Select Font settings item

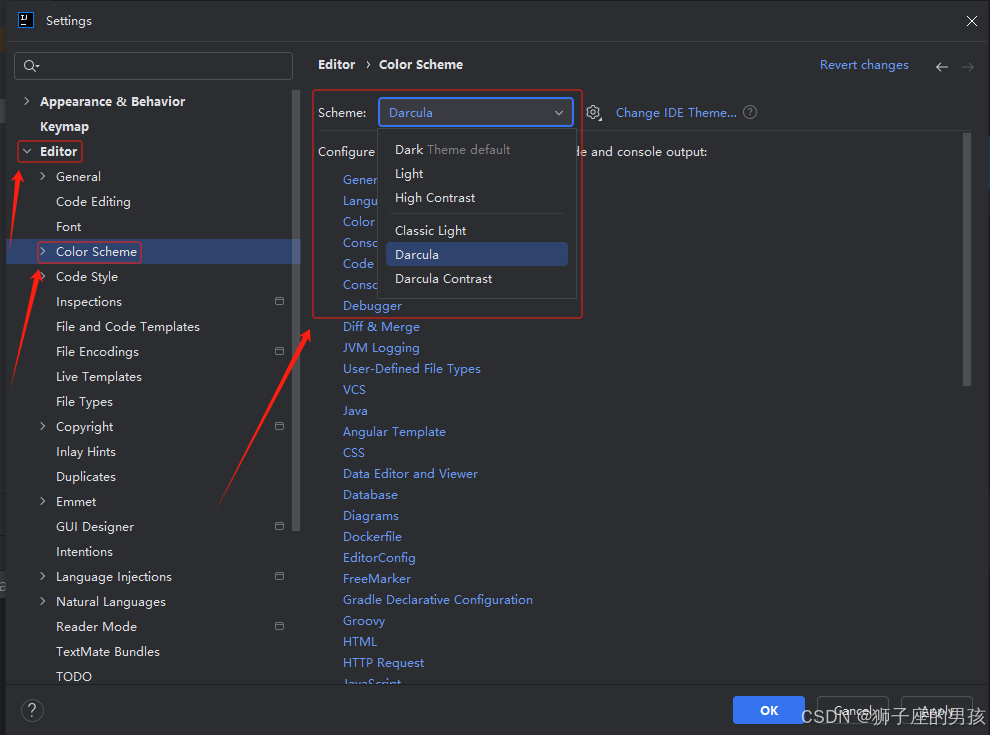tap(68, 227)
